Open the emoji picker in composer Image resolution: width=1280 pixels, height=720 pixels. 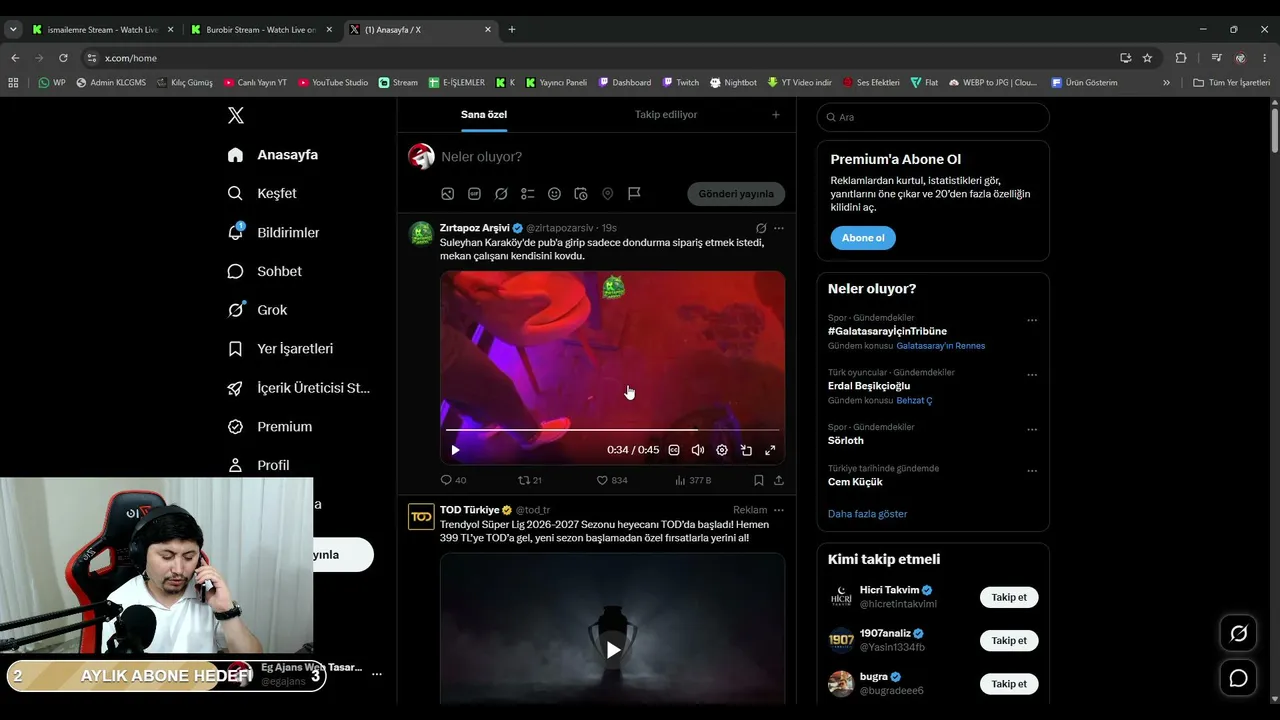(554, 194)
